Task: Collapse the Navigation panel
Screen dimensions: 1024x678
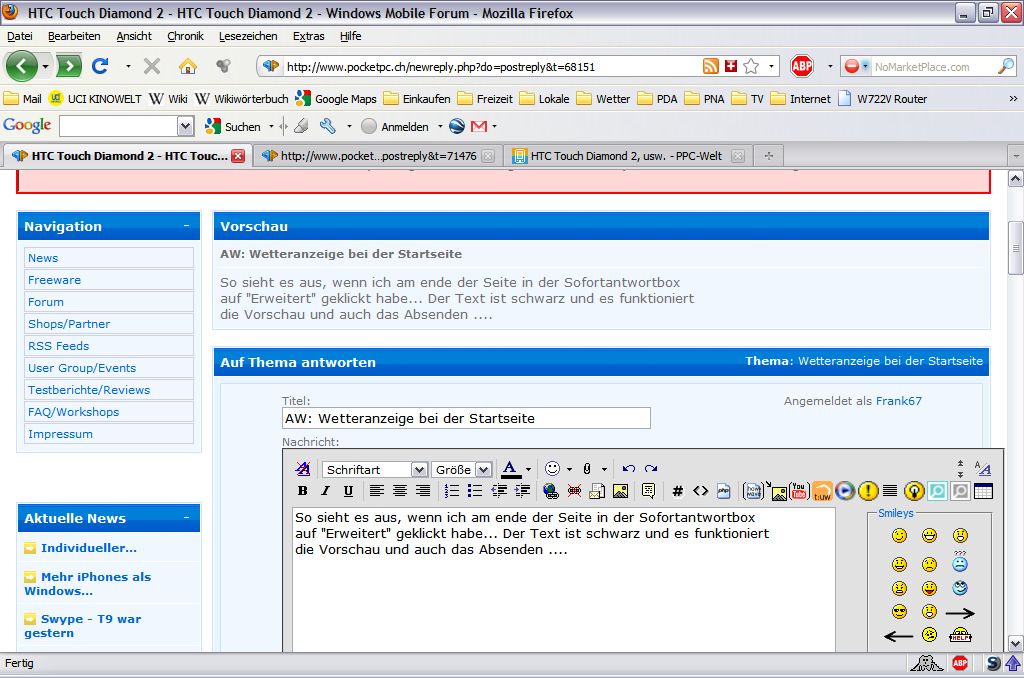Action: pyautogui.click(x=186, y=226)
